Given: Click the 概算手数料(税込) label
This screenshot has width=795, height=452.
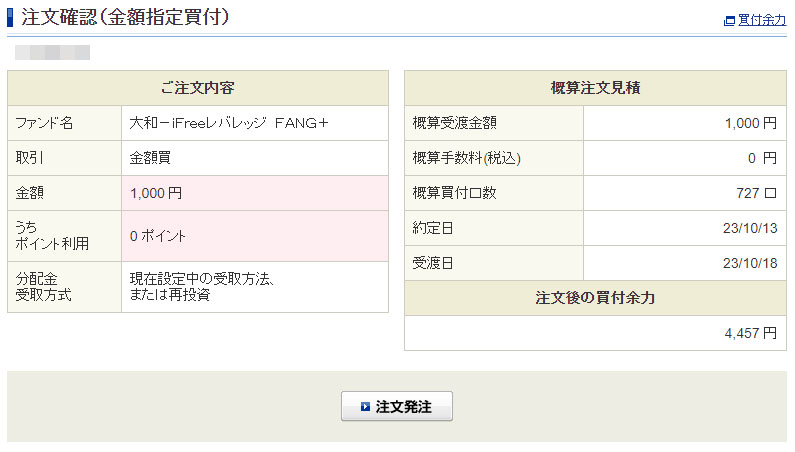Looking at the screenshot, I should 466,158.
